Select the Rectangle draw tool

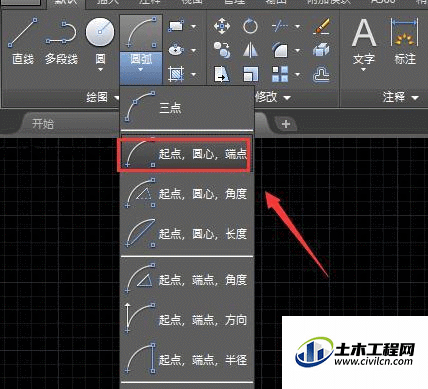pyautogui.click(x=176, y=26)
